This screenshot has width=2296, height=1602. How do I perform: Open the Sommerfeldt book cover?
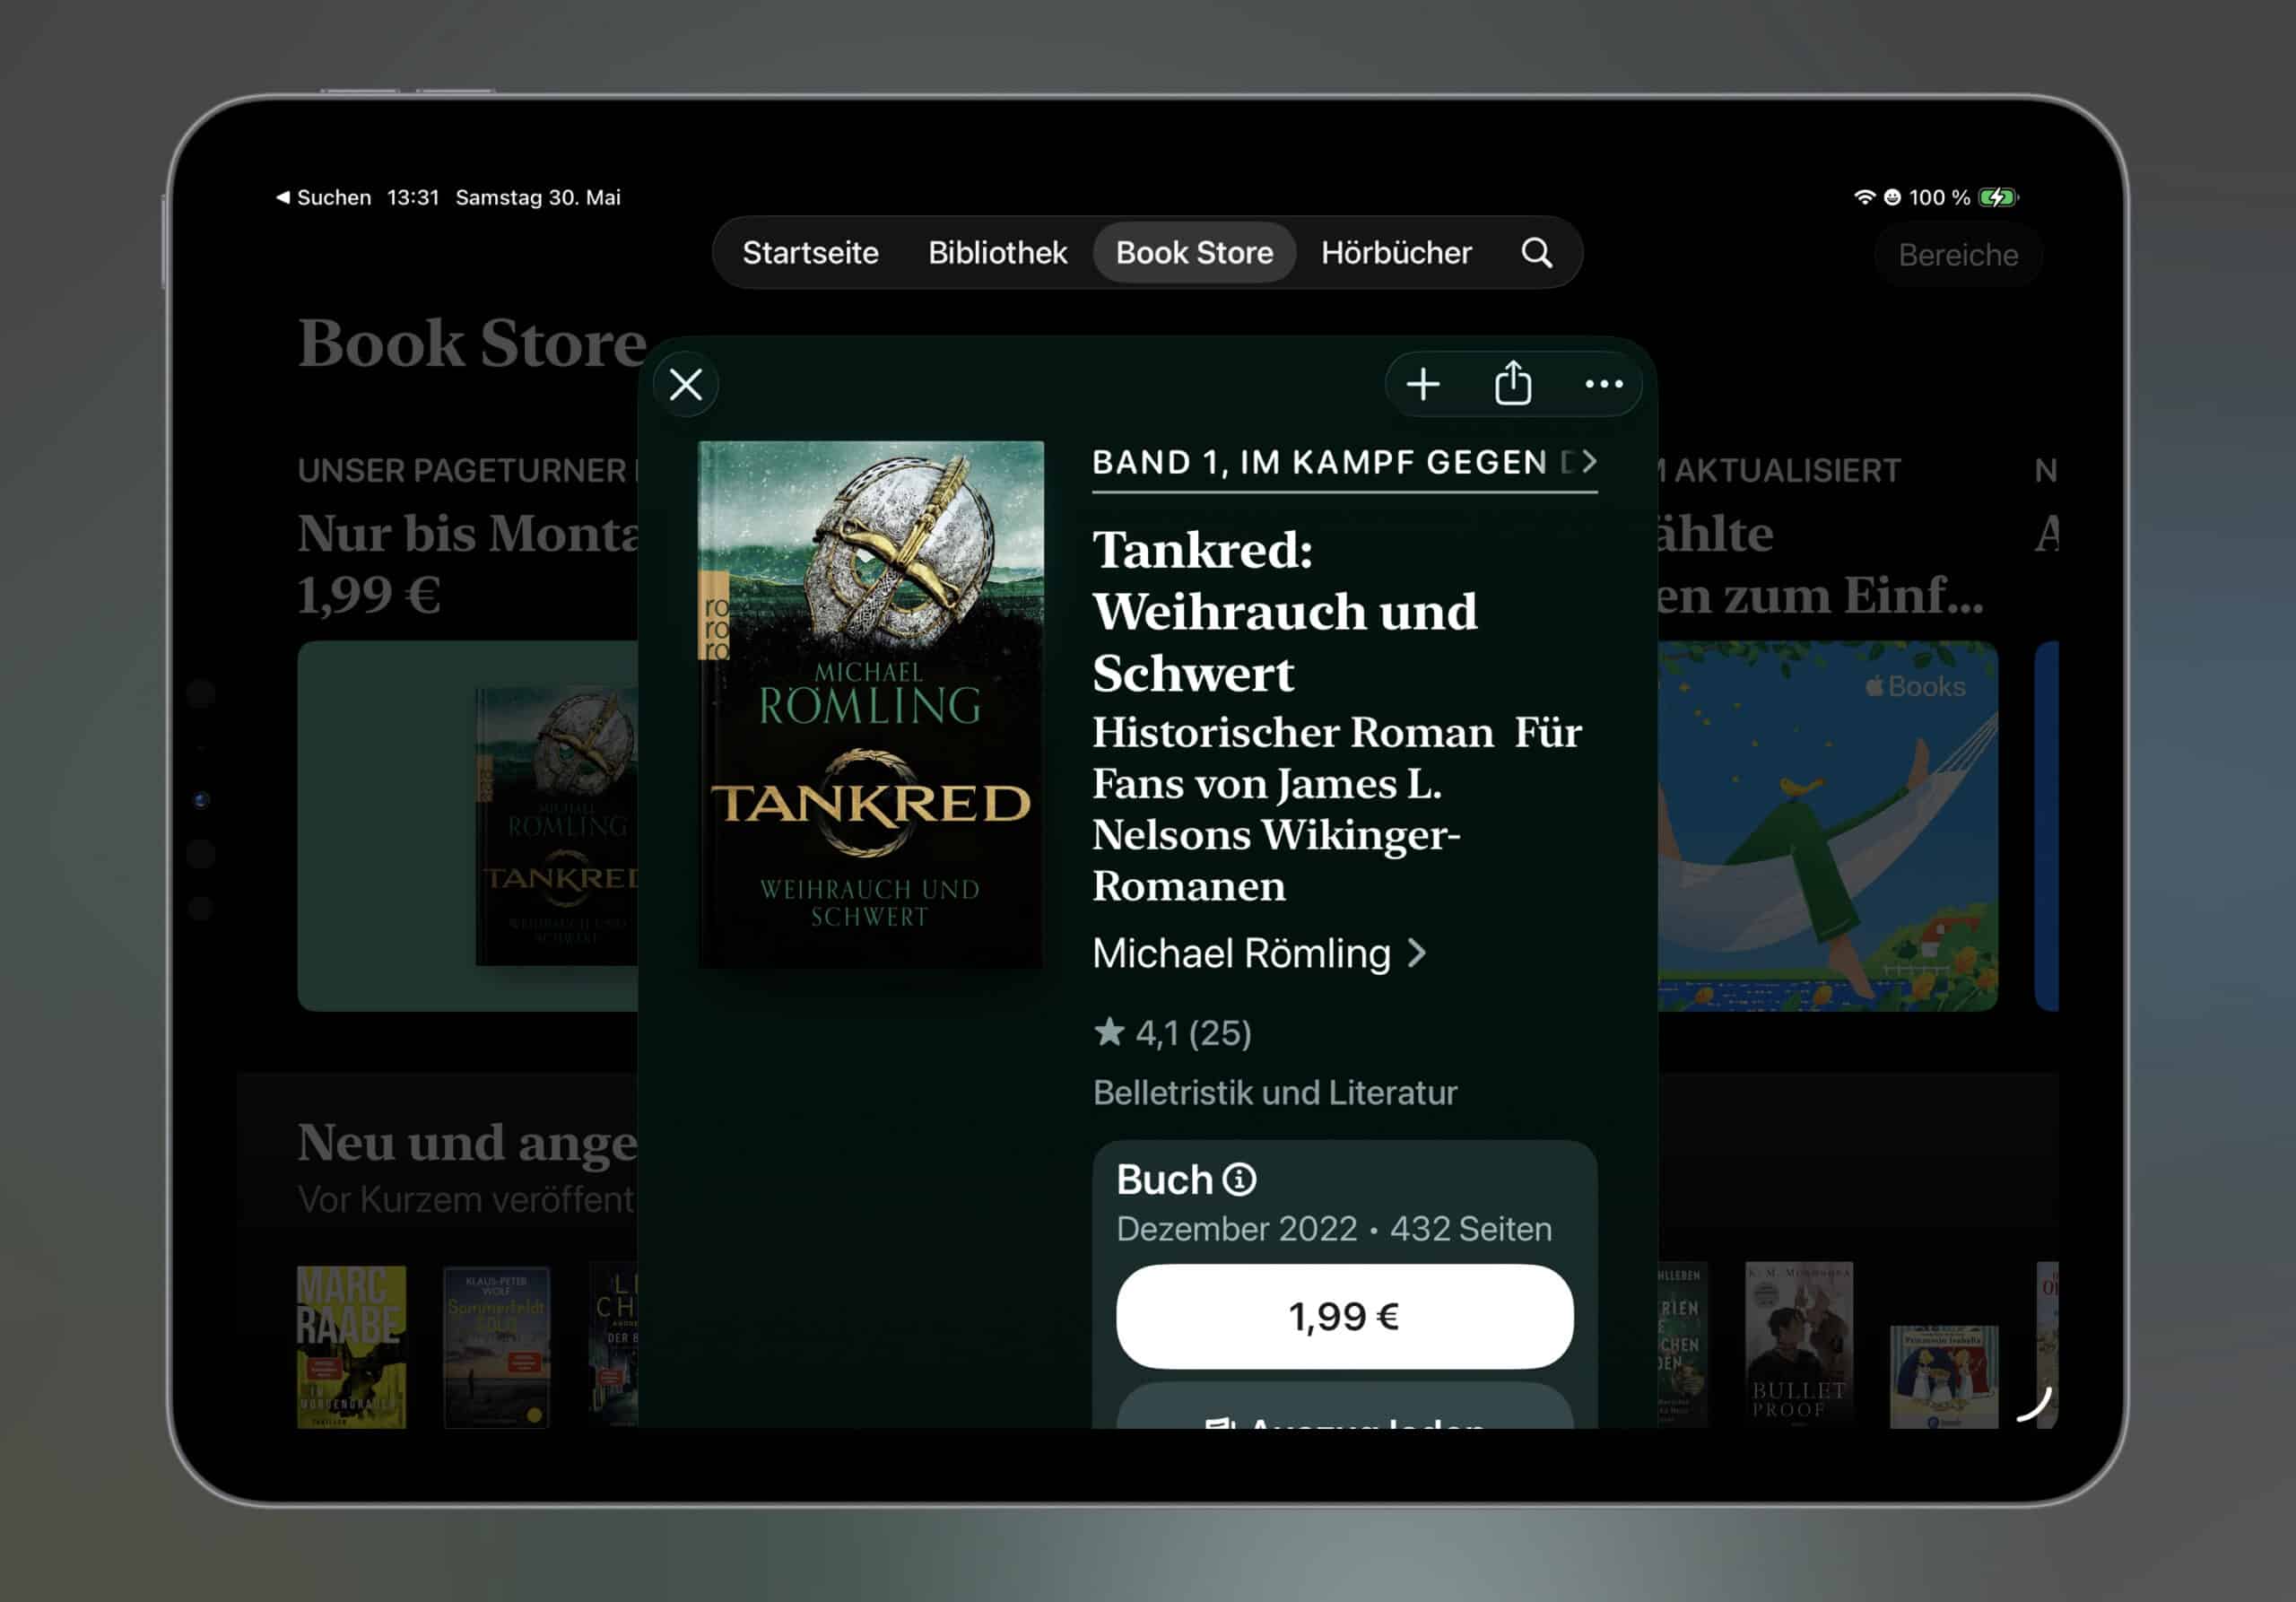(x=496, y=1346)
